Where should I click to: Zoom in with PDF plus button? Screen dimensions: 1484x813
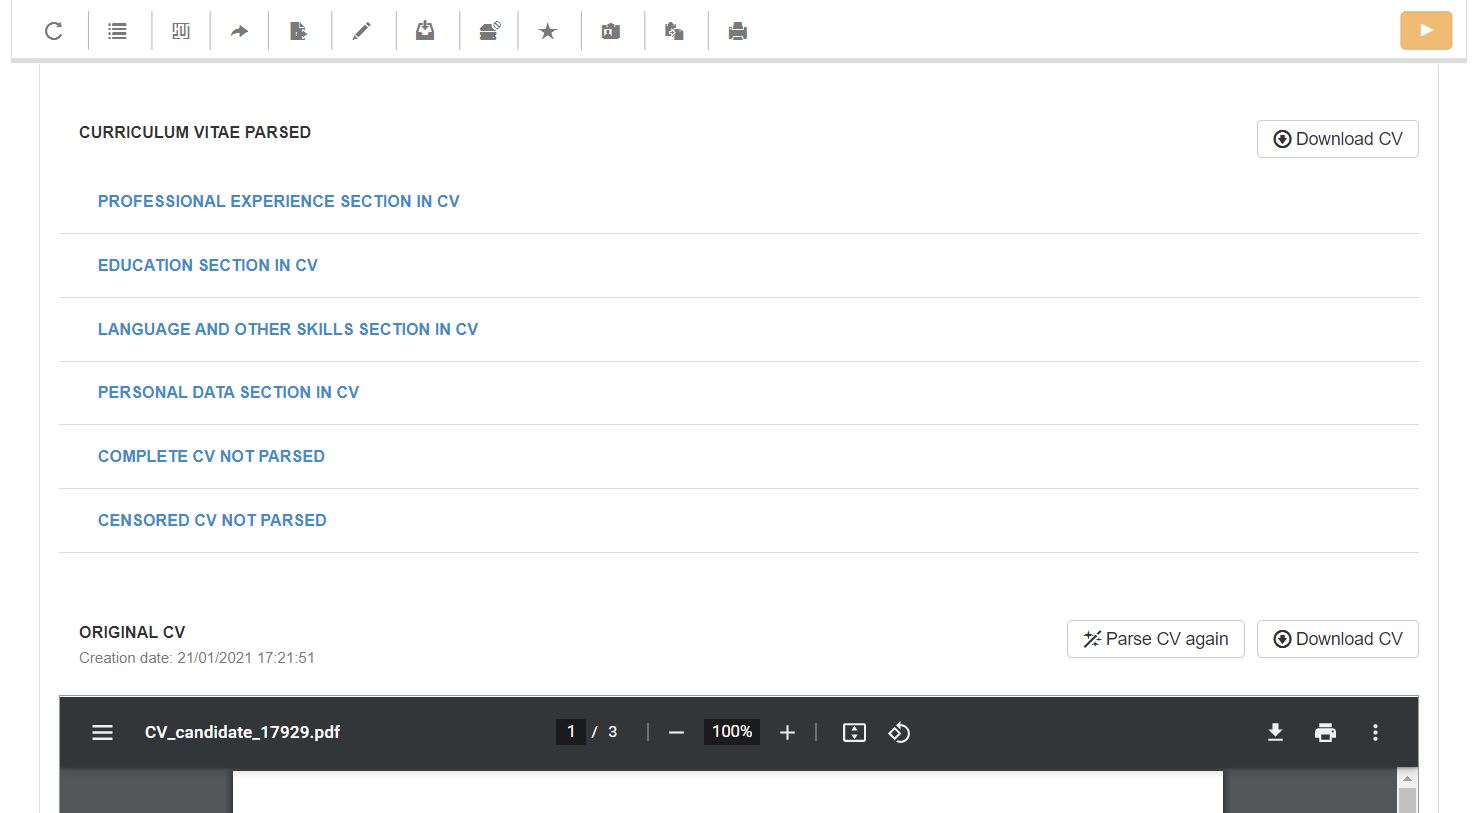click(787, 732)
